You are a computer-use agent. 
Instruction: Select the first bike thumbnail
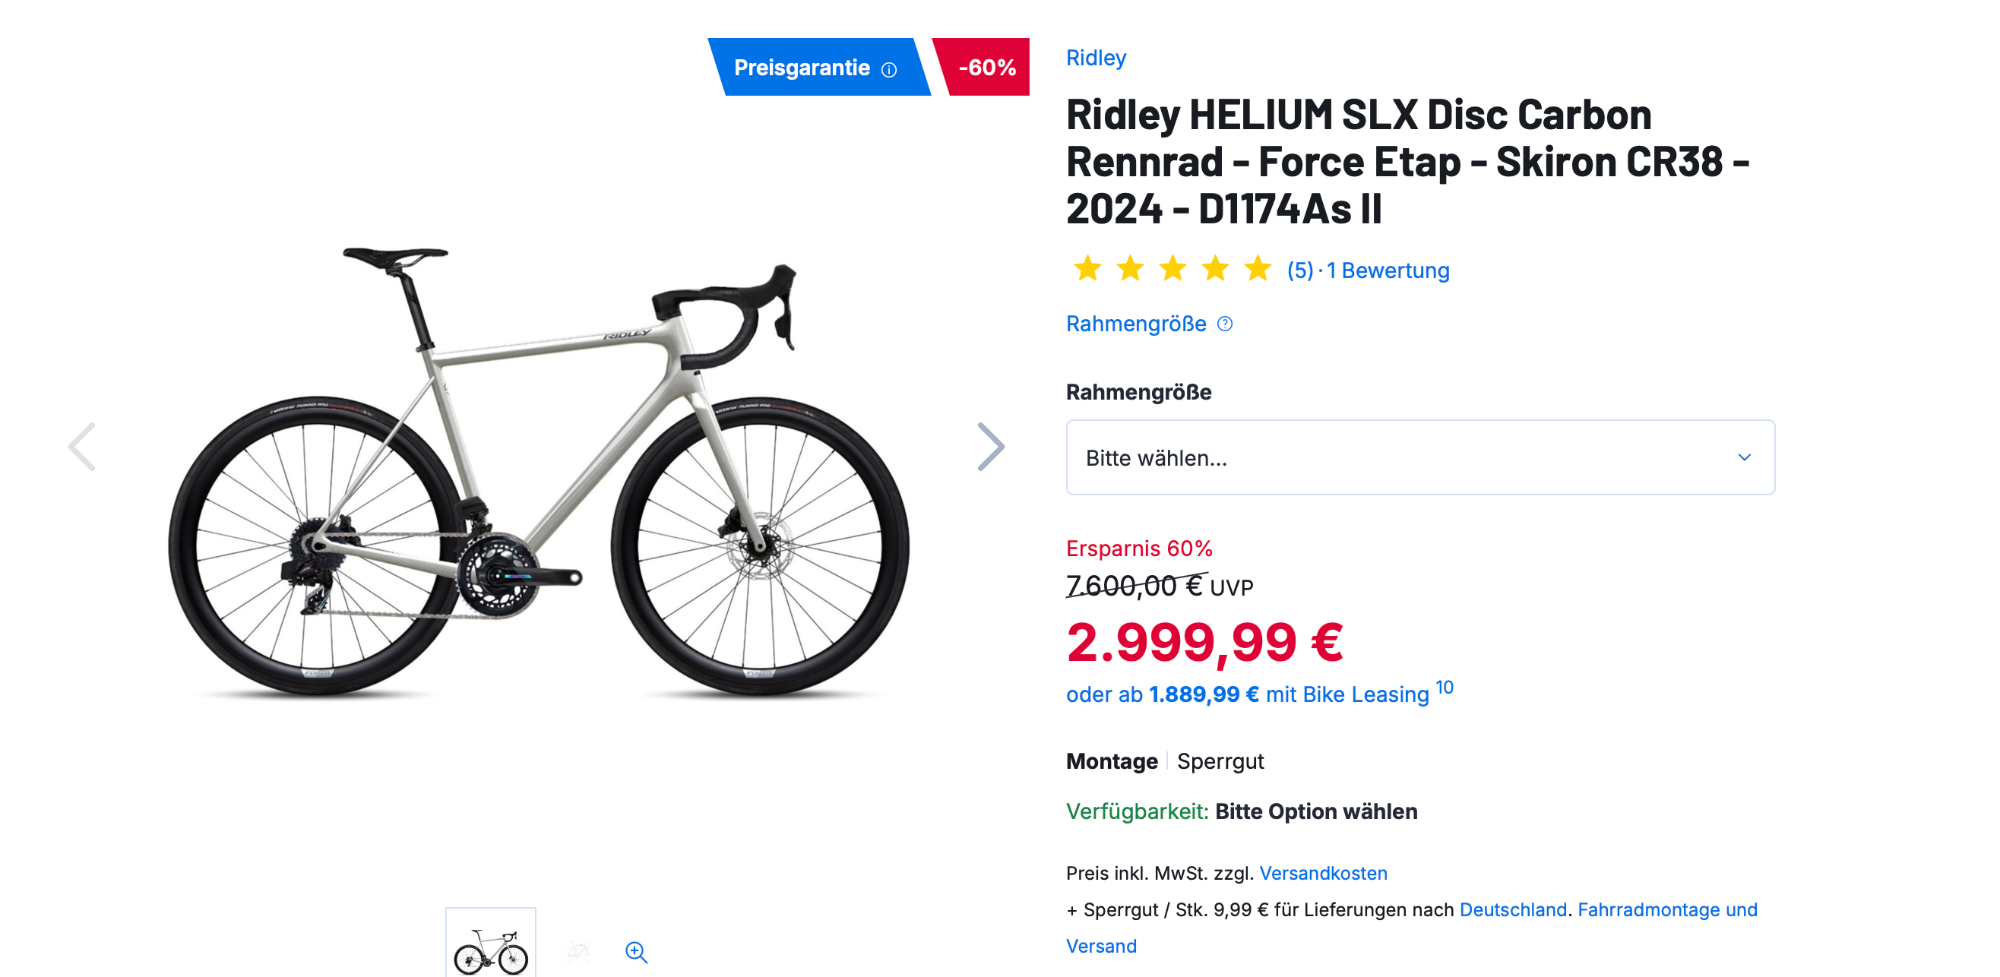click(490, 945)
